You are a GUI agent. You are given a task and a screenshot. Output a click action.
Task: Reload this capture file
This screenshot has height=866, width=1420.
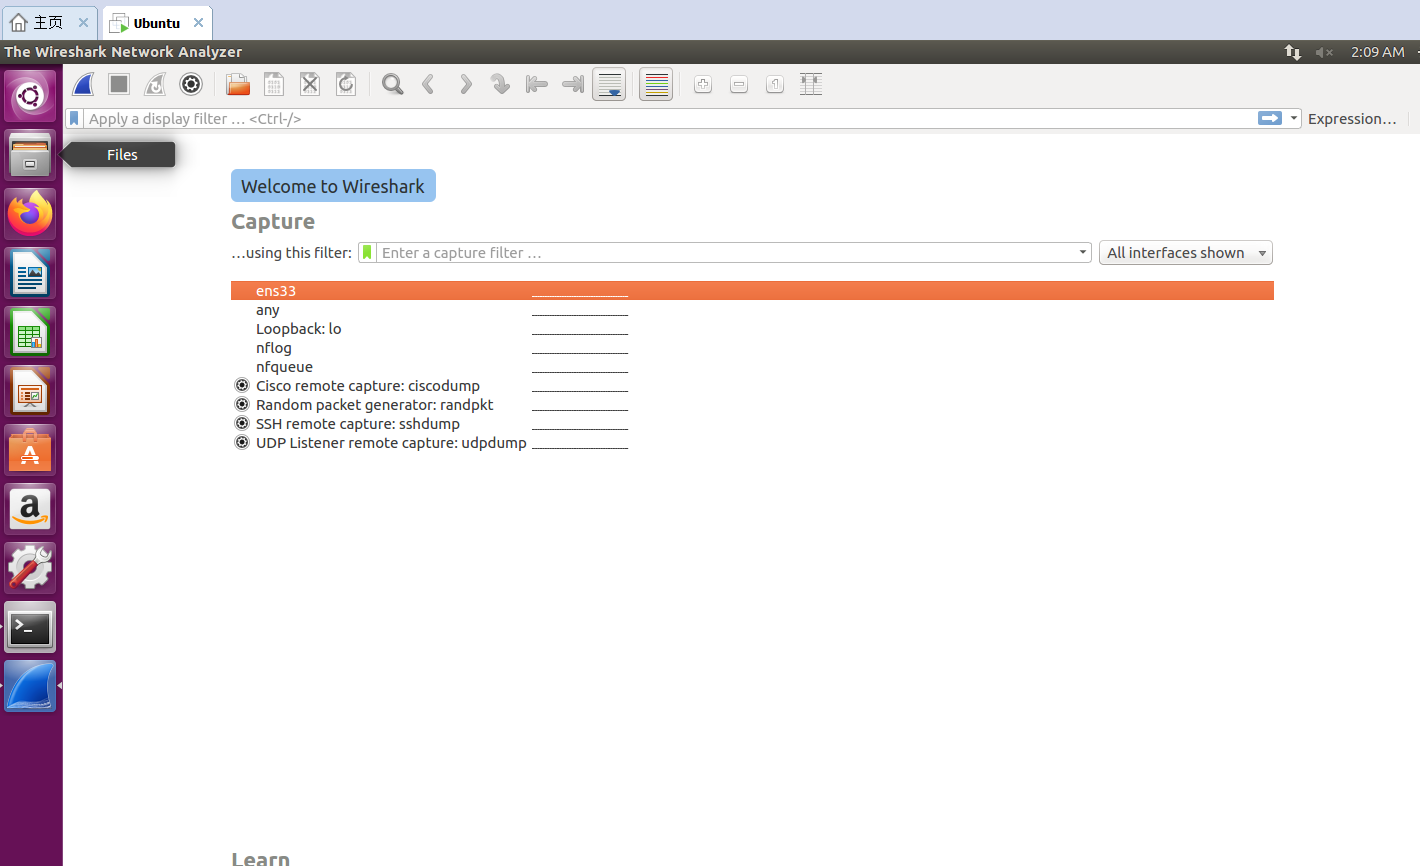346,85
